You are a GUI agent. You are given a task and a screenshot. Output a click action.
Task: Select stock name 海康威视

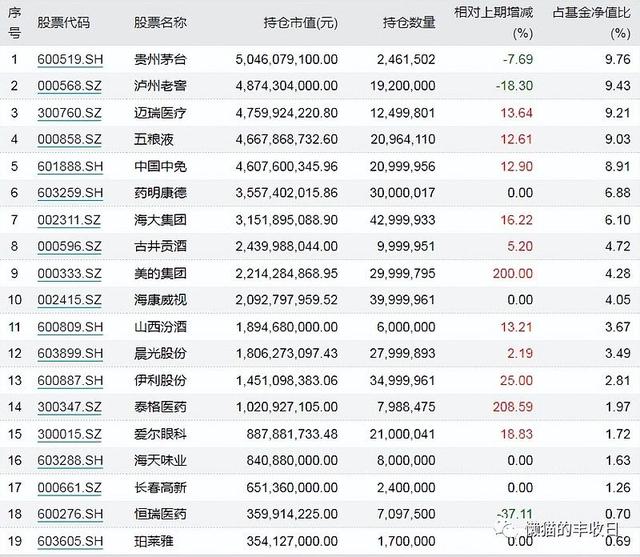point(160,300)
